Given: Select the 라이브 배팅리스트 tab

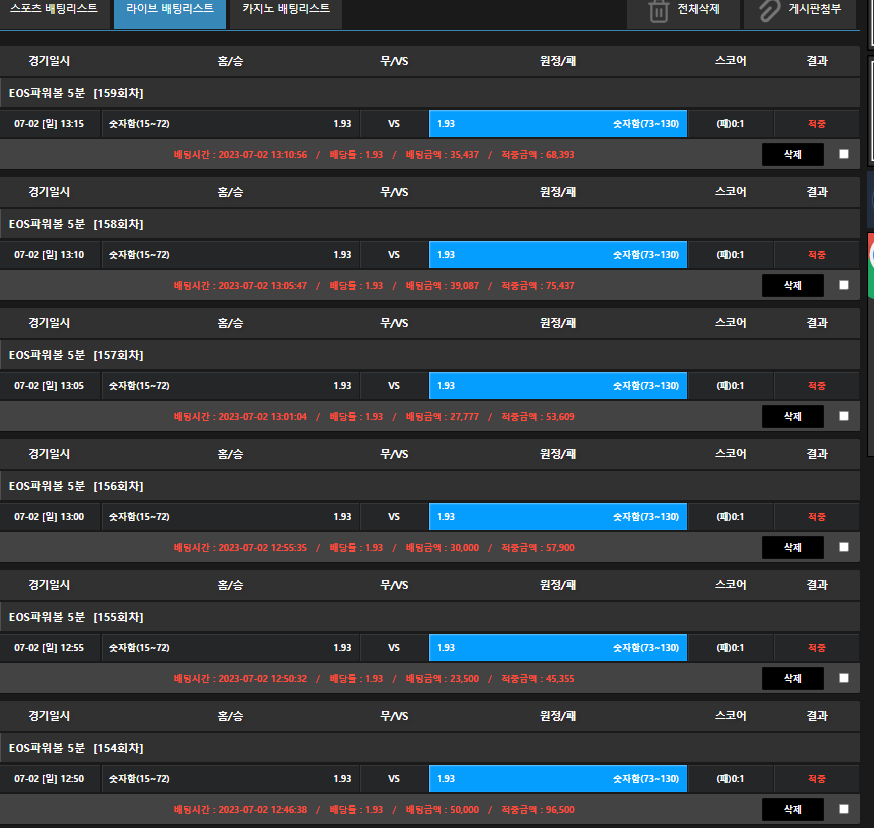Looking at the screenshot, I should 169,9.
